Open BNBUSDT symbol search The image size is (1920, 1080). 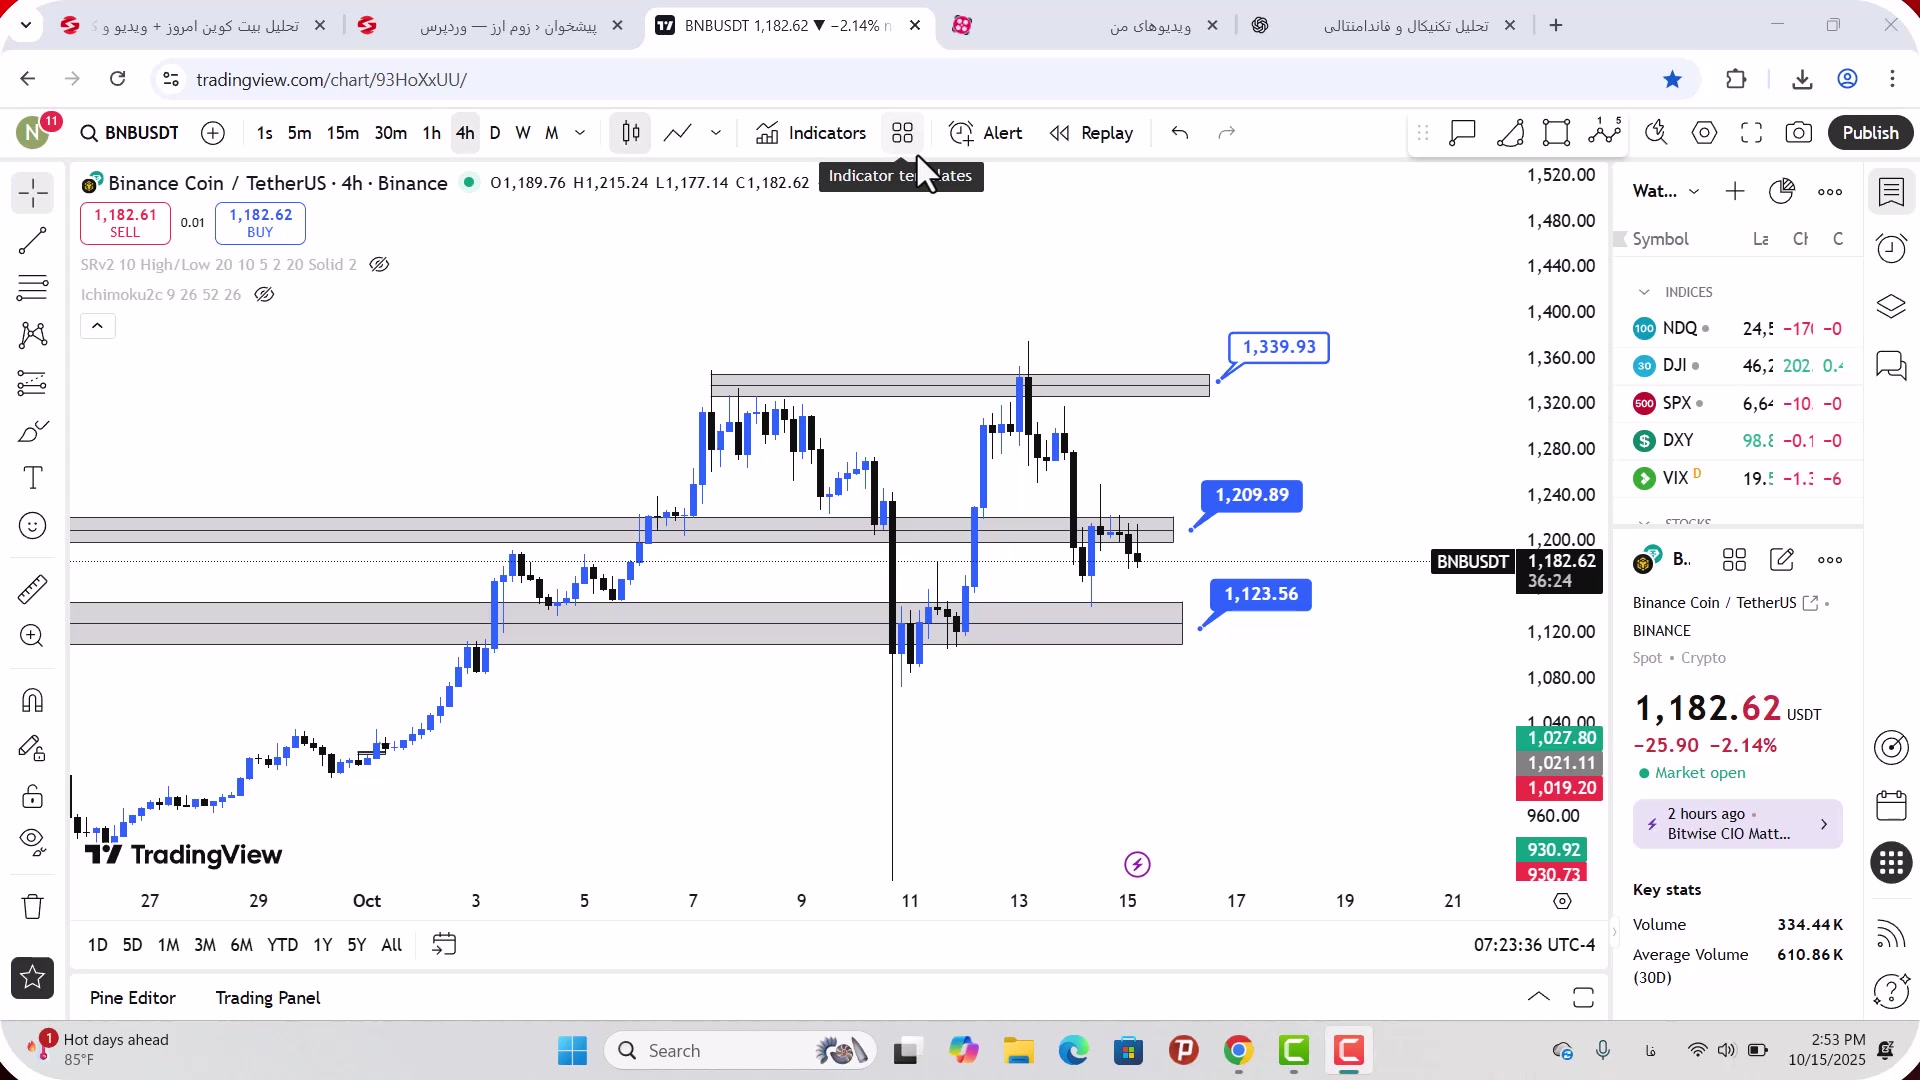pos(130,133)
